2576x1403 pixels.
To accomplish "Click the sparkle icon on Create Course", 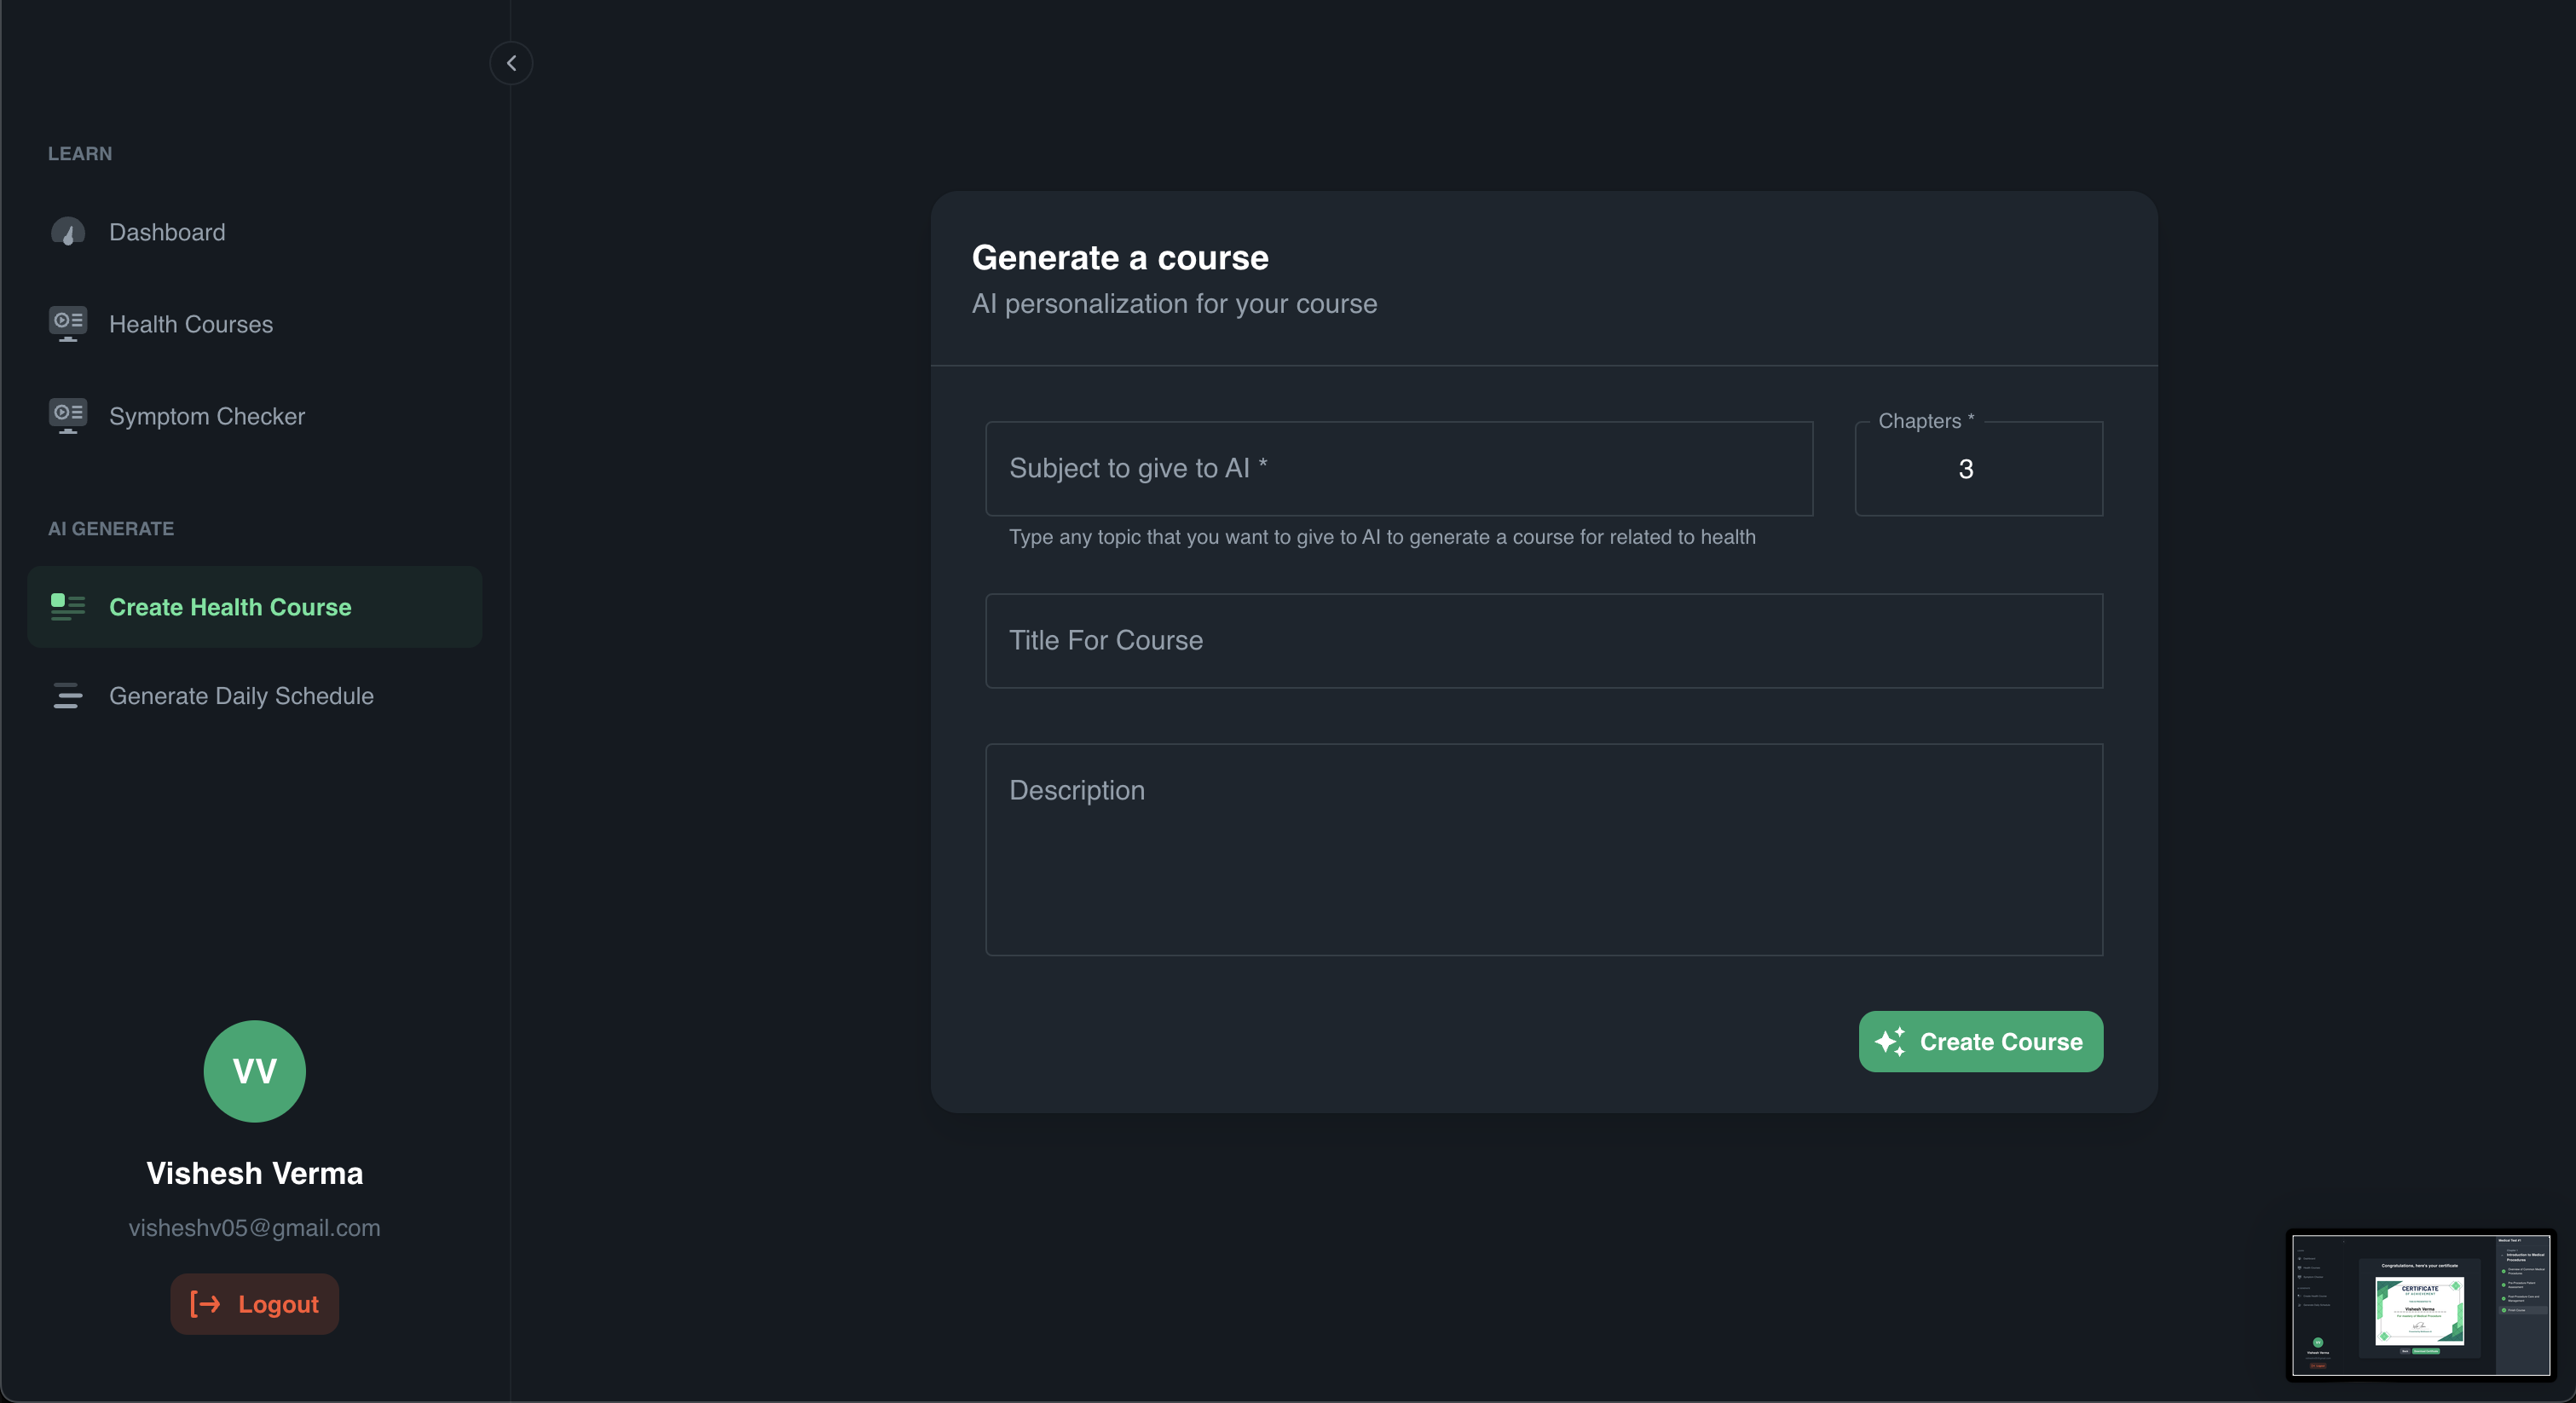I will [x=1889, y=1042].
